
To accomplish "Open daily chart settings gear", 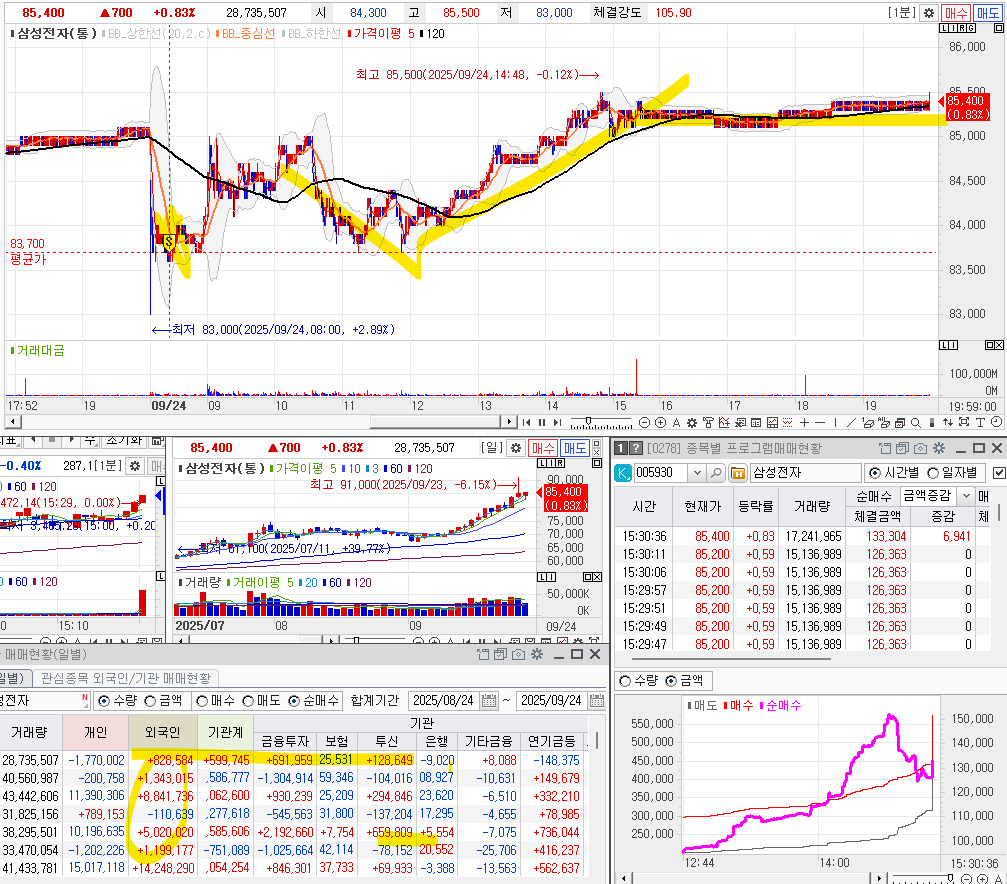I will coord(516,448).
